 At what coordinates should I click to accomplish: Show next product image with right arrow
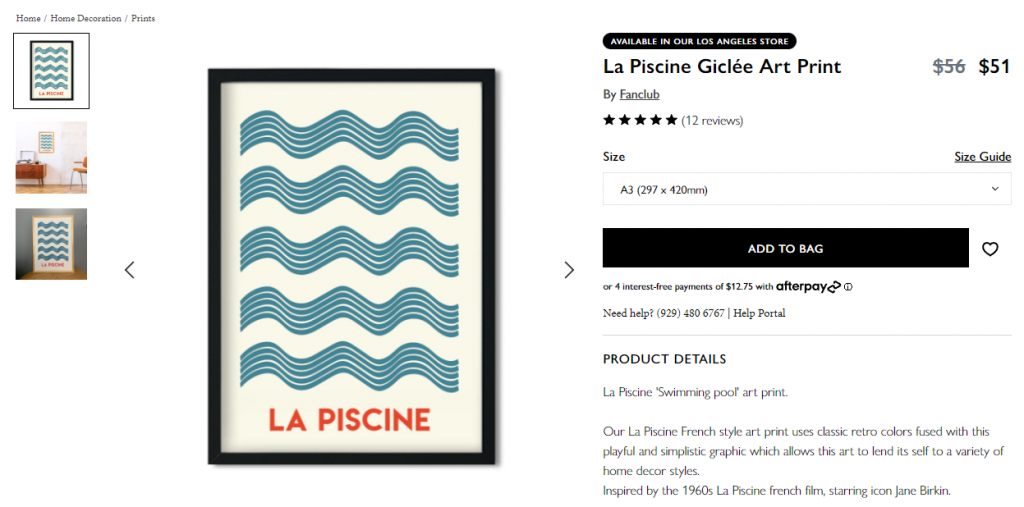coord(569,270)
